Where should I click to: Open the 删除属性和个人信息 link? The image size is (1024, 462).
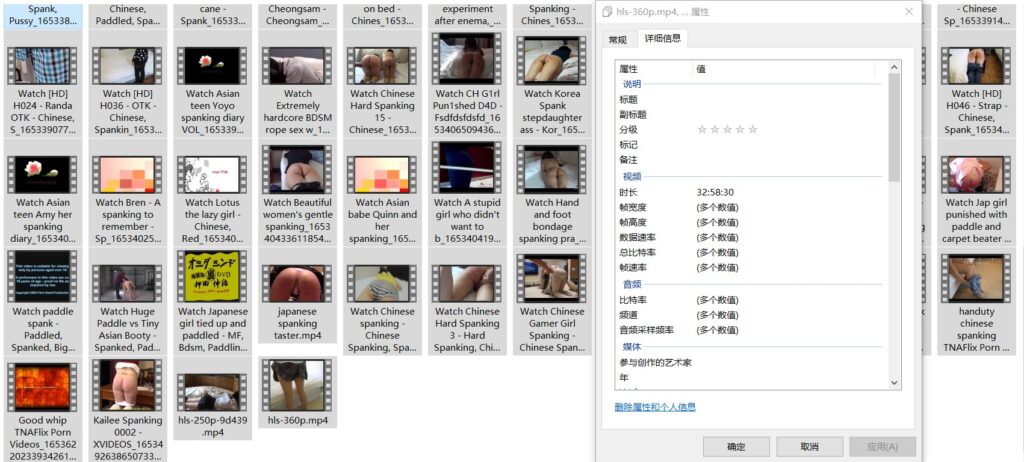click(655, 407)
